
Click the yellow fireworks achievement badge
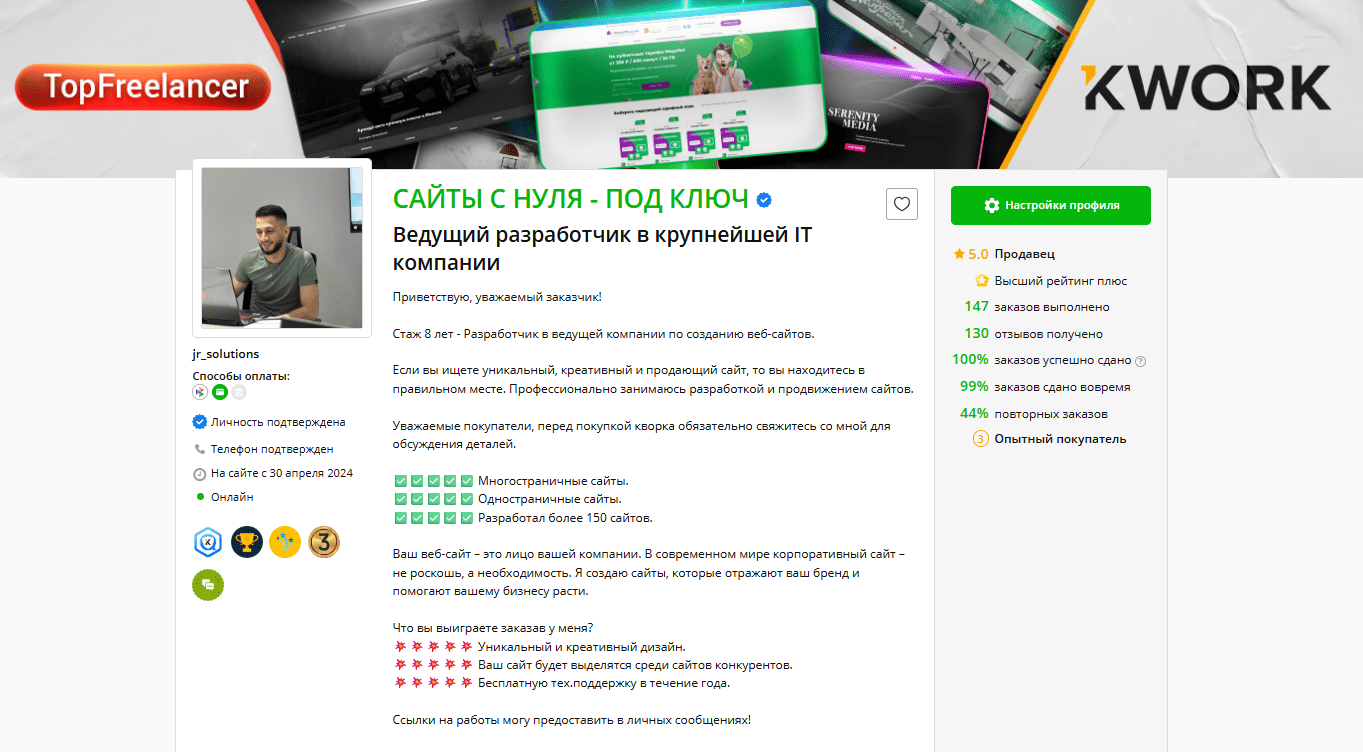285,543
